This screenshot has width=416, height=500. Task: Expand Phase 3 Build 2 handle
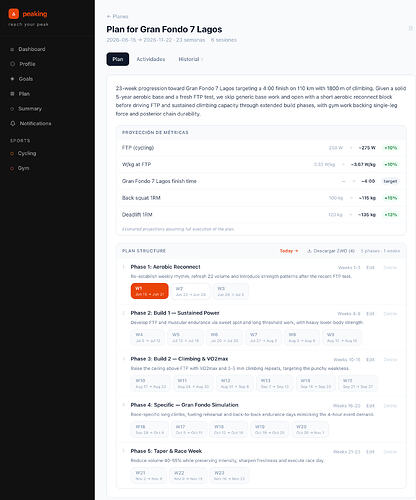124,359
